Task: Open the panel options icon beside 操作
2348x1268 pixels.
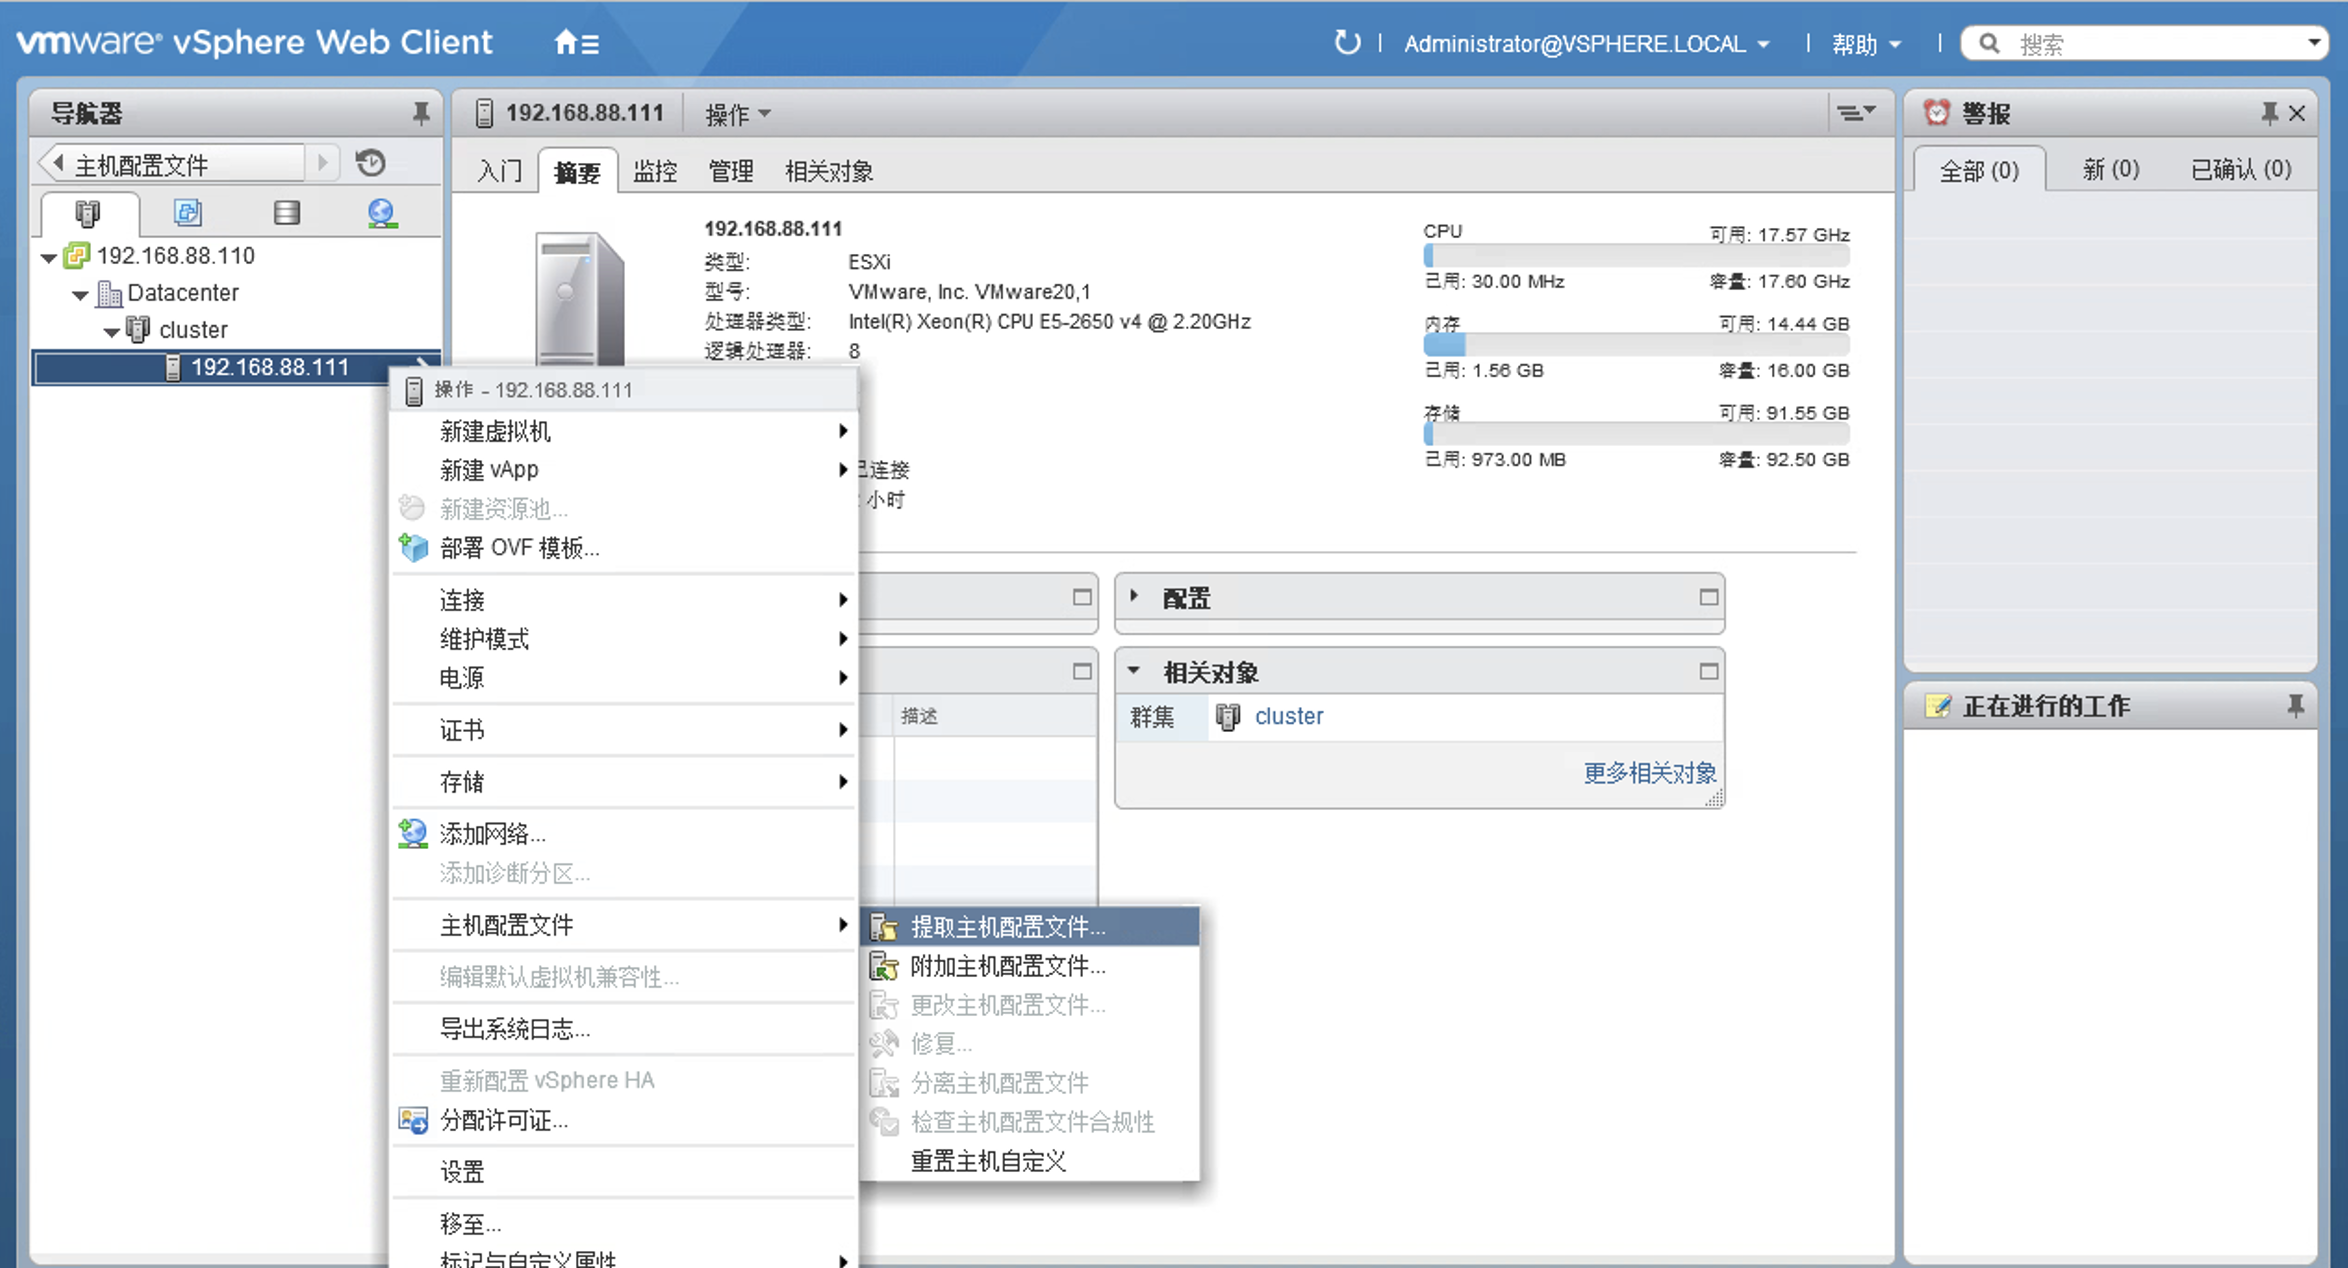Action: pos(1856,113)
